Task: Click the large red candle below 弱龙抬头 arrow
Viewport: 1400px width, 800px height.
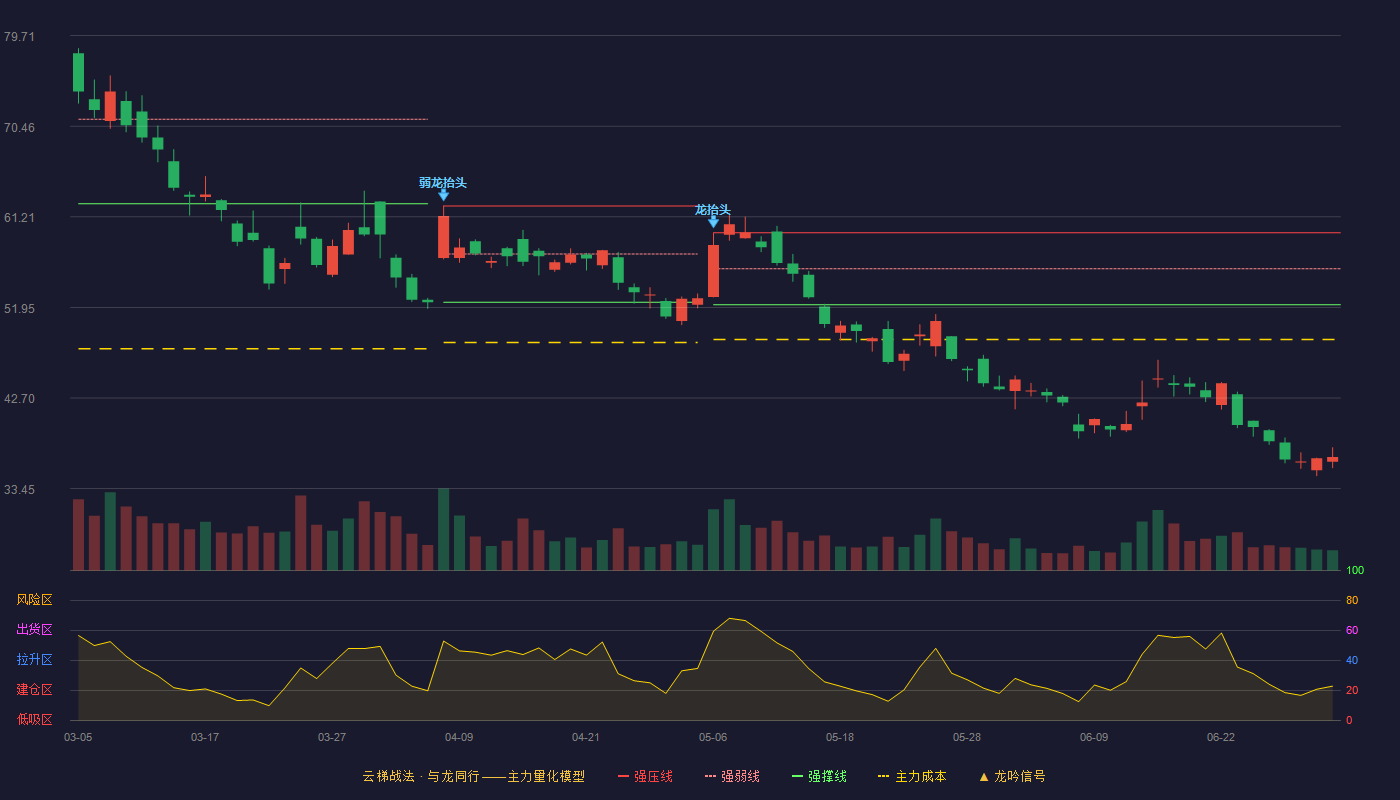Action: click(443, 237)
